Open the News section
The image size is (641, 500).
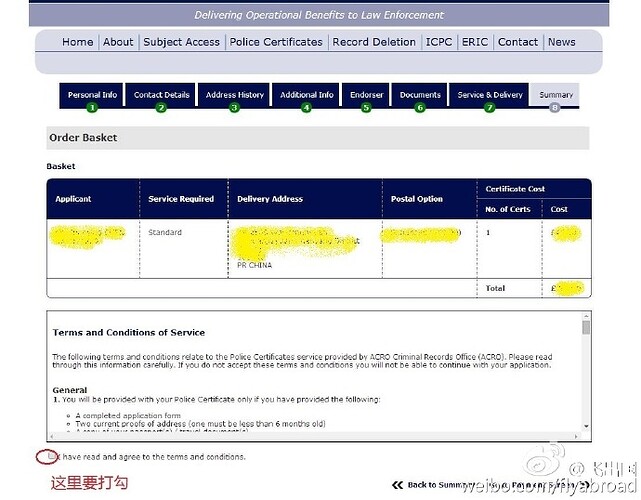561,42
